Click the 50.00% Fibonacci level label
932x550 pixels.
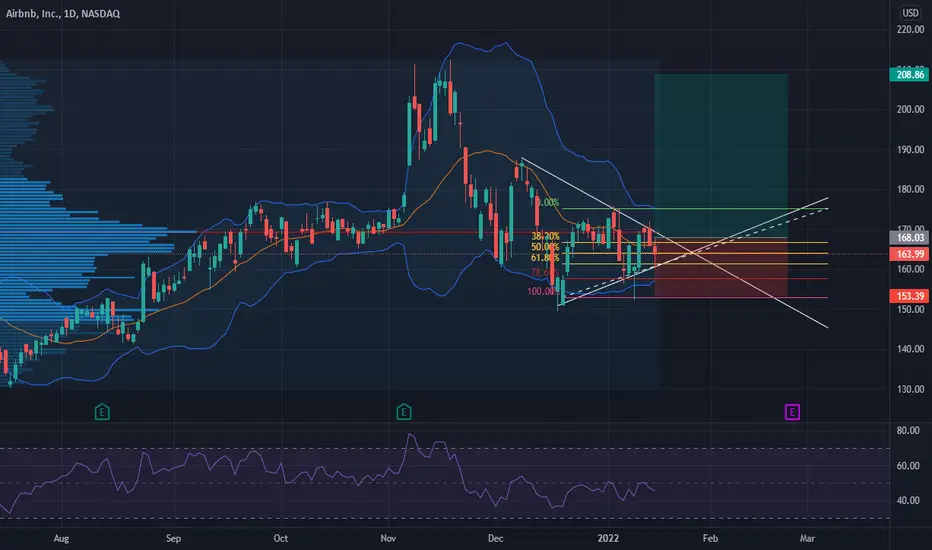(x=545, y=247)
